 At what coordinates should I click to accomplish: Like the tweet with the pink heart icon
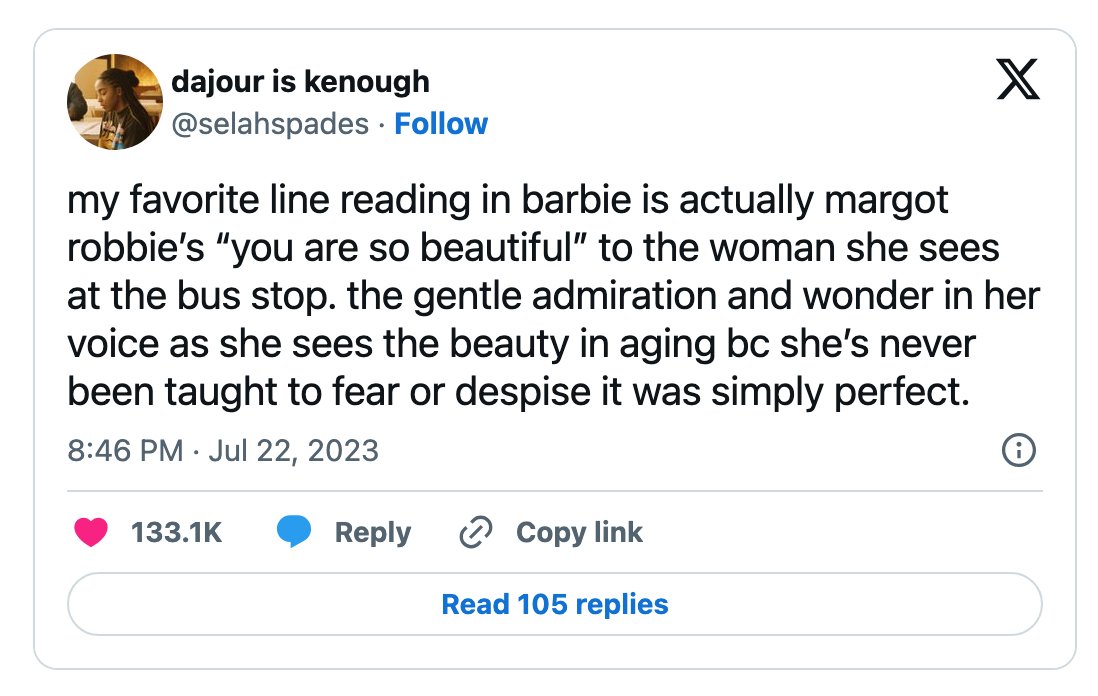coord(91,532)
